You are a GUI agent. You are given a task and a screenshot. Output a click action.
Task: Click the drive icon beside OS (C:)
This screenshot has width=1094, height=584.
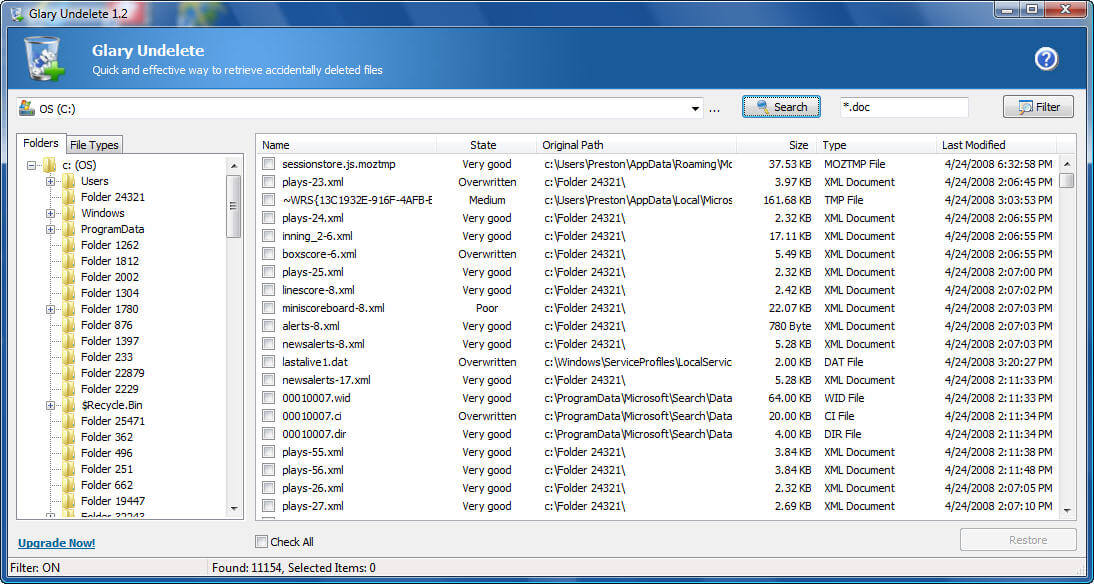[22, 106]
